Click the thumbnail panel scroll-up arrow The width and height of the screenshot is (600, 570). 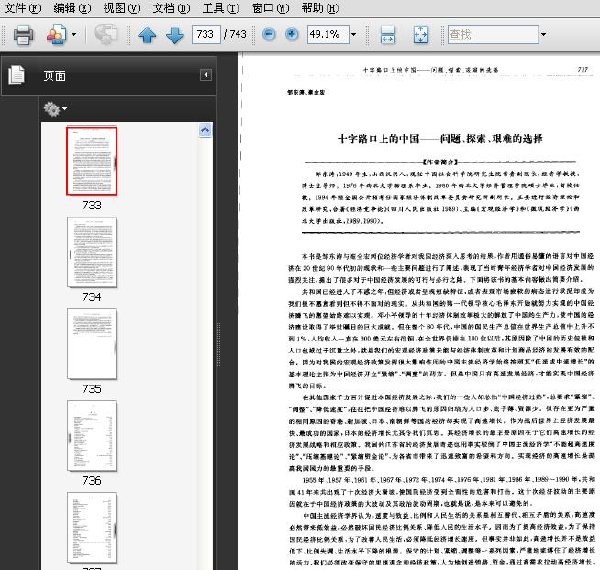[x=205, y=130]
